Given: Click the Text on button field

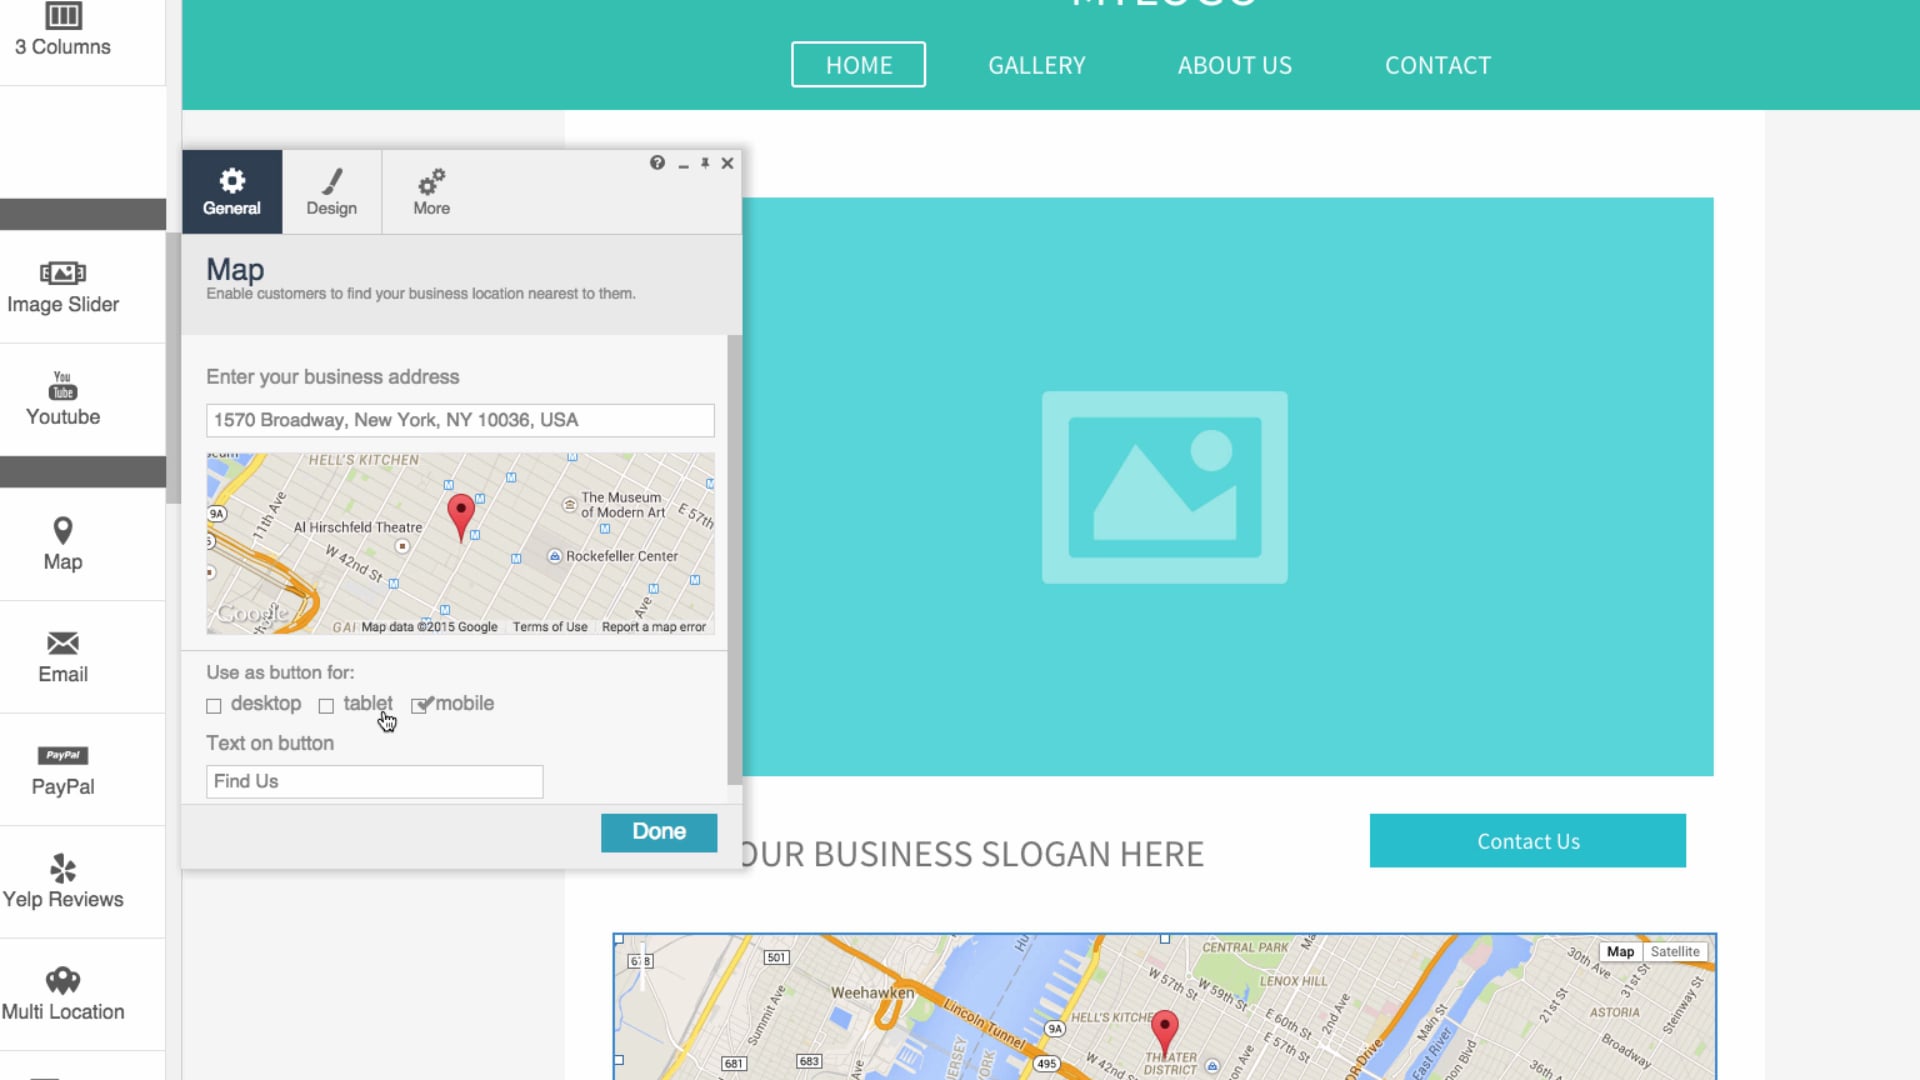Looking at the screenshot, I should point(375,782).
